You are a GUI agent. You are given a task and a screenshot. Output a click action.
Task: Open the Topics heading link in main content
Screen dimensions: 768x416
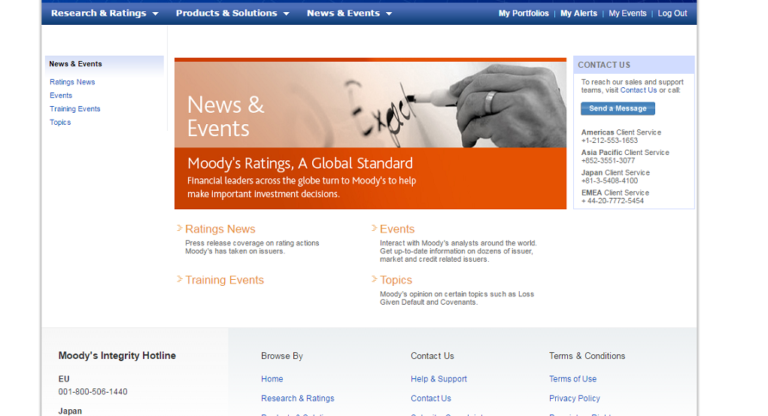(396, 280)
